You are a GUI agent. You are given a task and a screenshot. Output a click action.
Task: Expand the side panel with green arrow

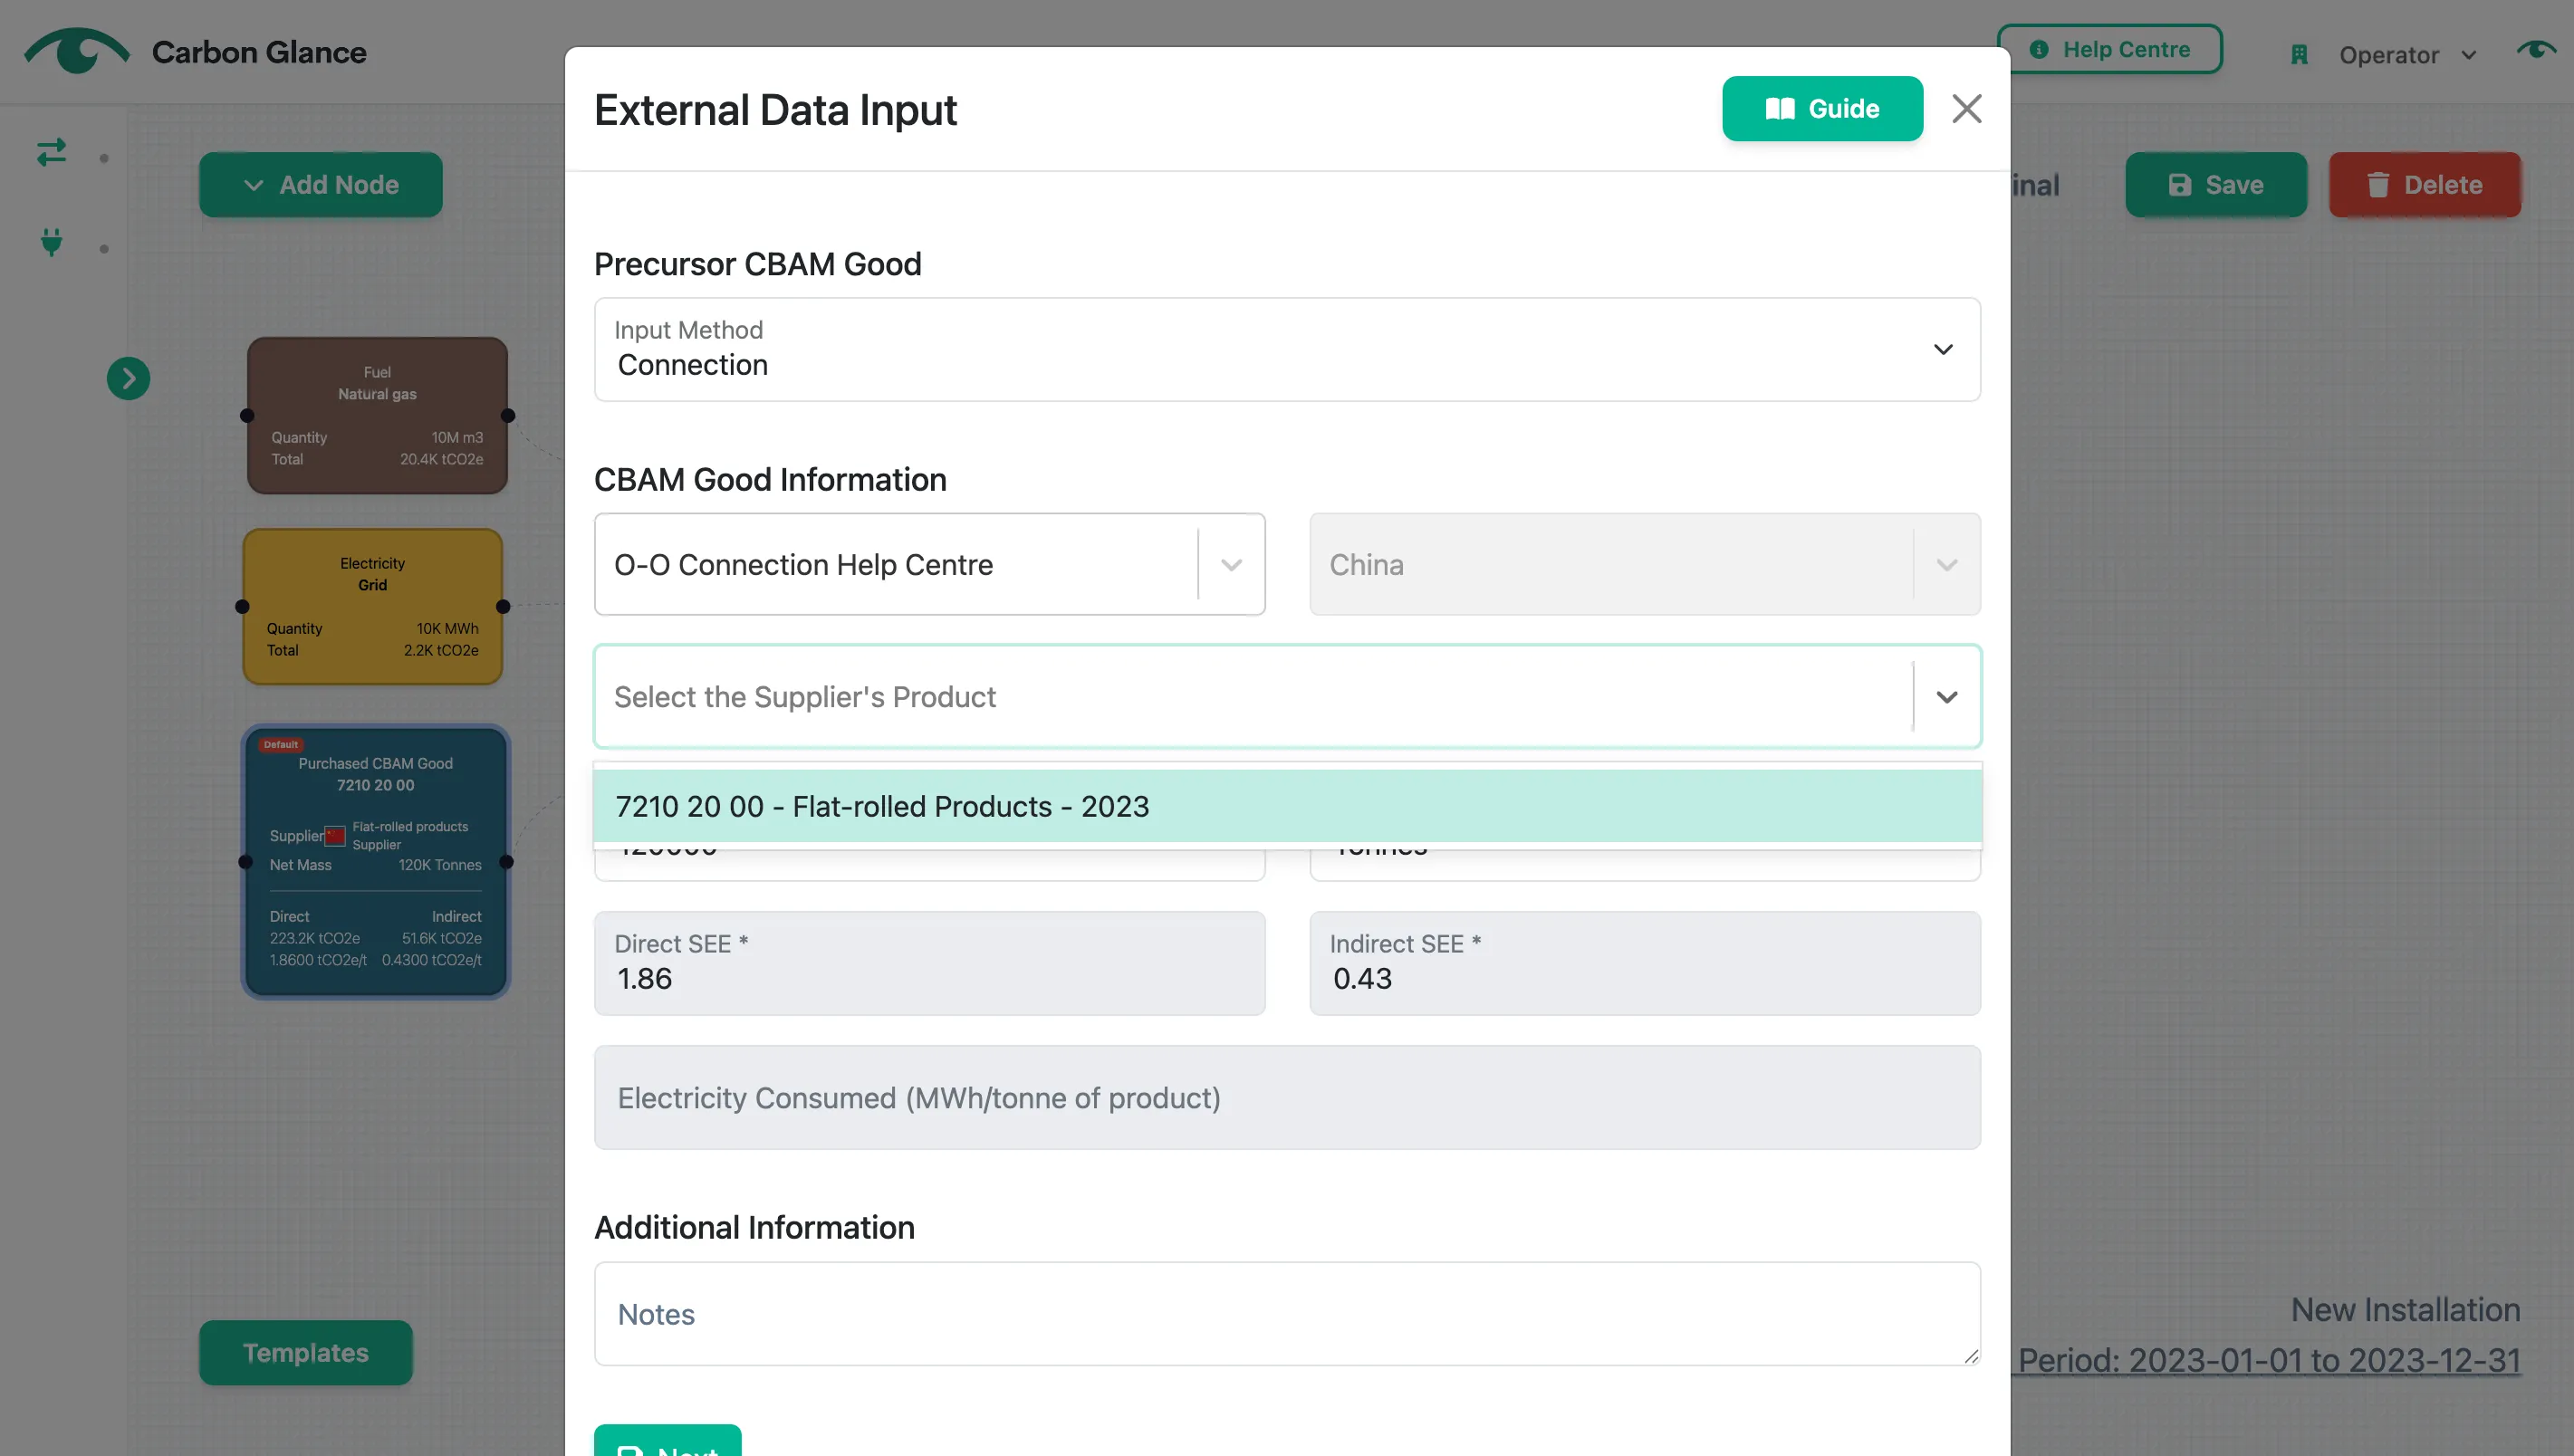click(x=128, y=379)
